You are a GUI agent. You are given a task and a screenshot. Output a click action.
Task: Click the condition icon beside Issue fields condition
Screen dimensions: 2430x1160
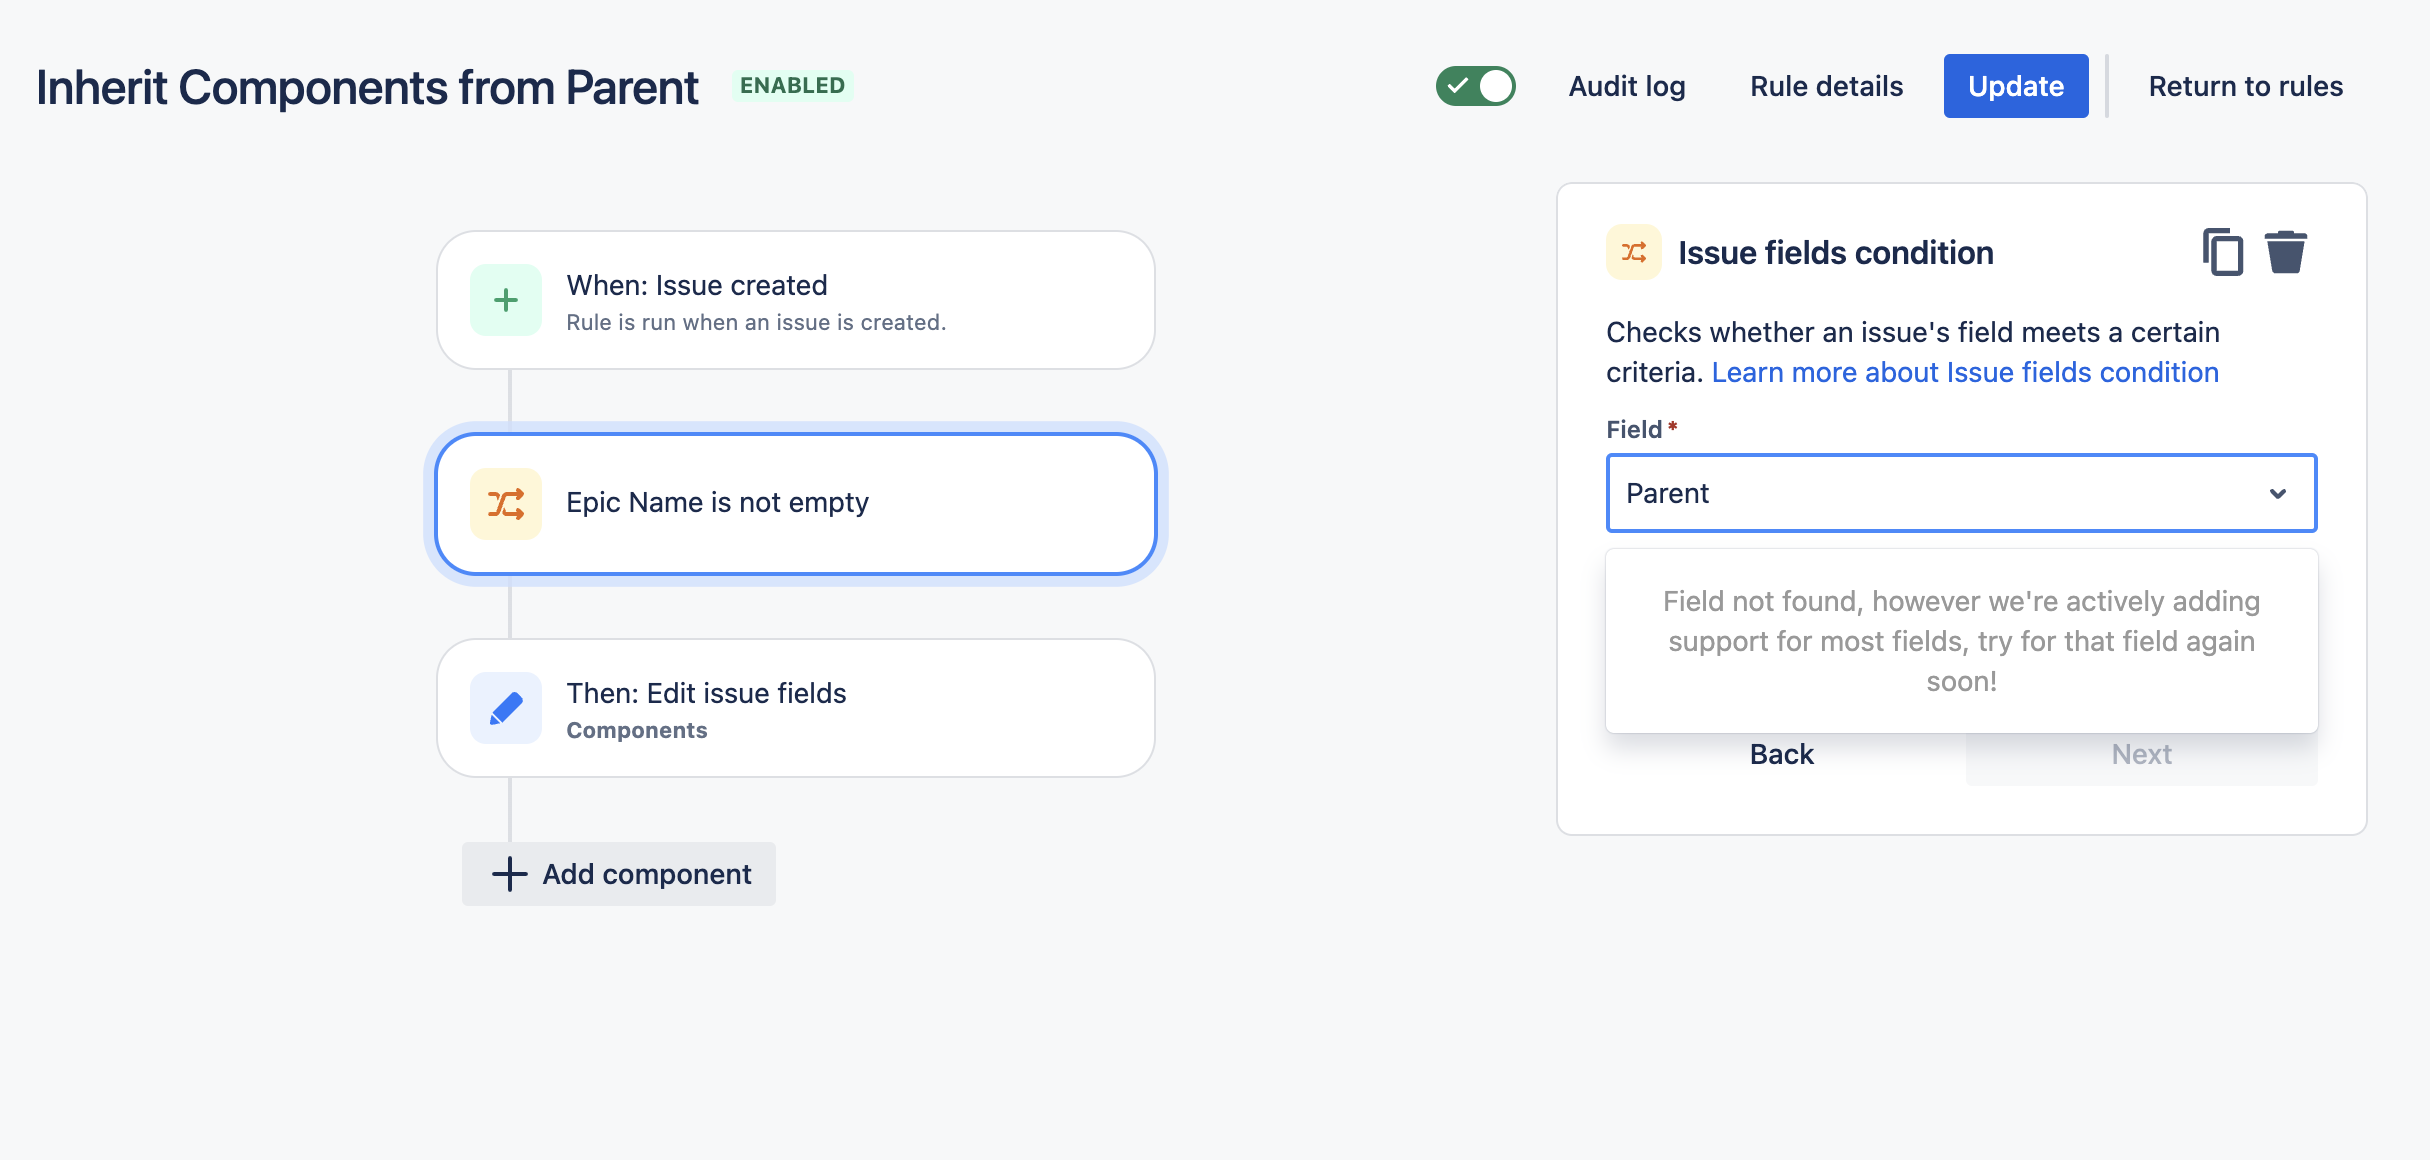tap(1633, 252)
